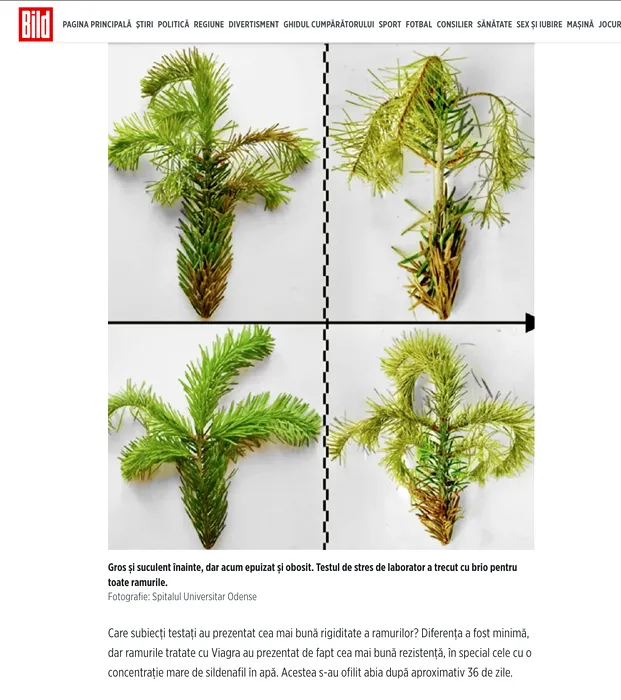Image resolution: width=621 pixels, height=700 pixels.
Task: Open the FOTBAL section
Action: tap(419, 25)
